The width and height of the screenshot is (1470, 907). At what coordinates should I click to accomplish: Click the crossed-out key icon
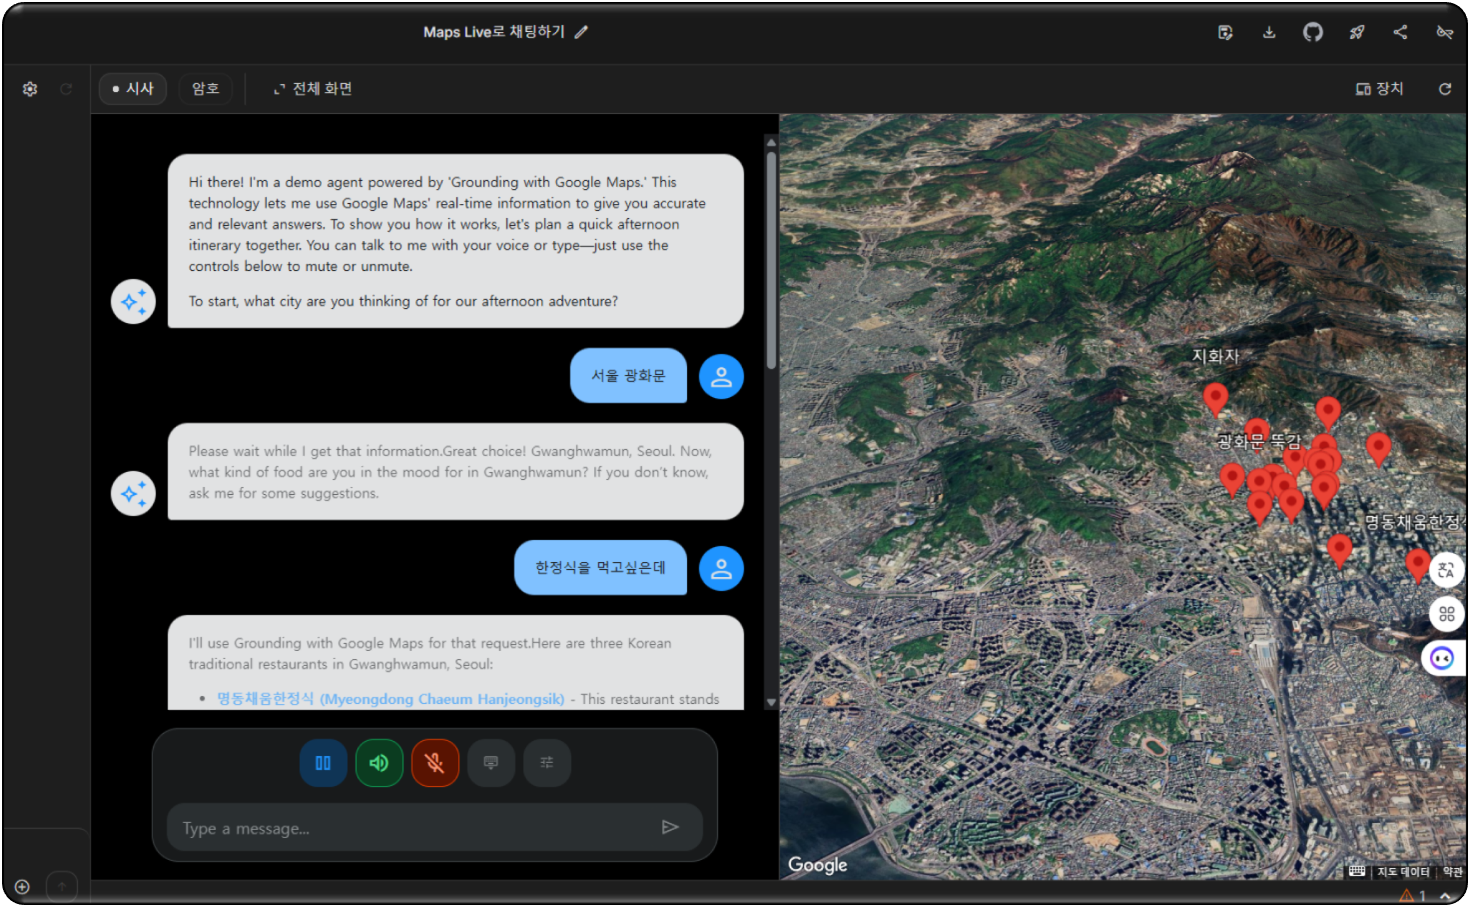[x=1444, y=32]
